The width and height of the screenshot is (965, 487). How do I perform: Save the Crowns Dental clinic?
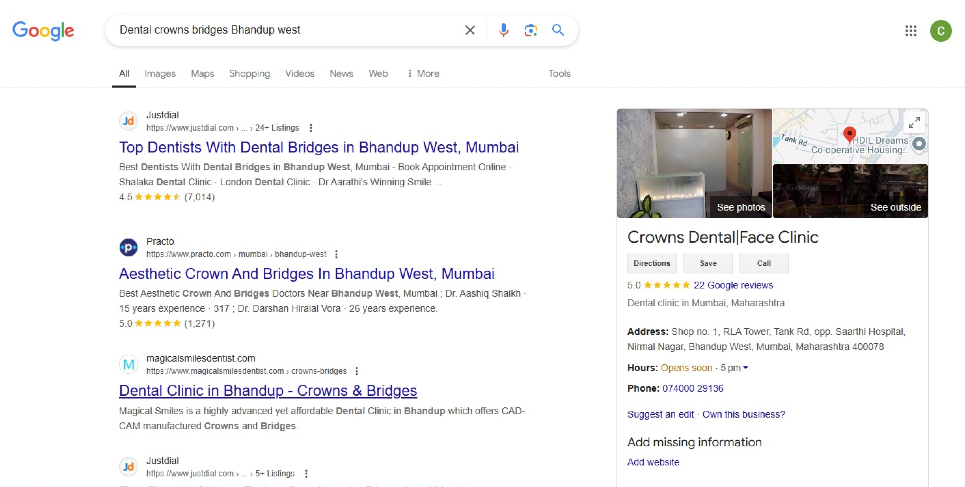point(708,263)
